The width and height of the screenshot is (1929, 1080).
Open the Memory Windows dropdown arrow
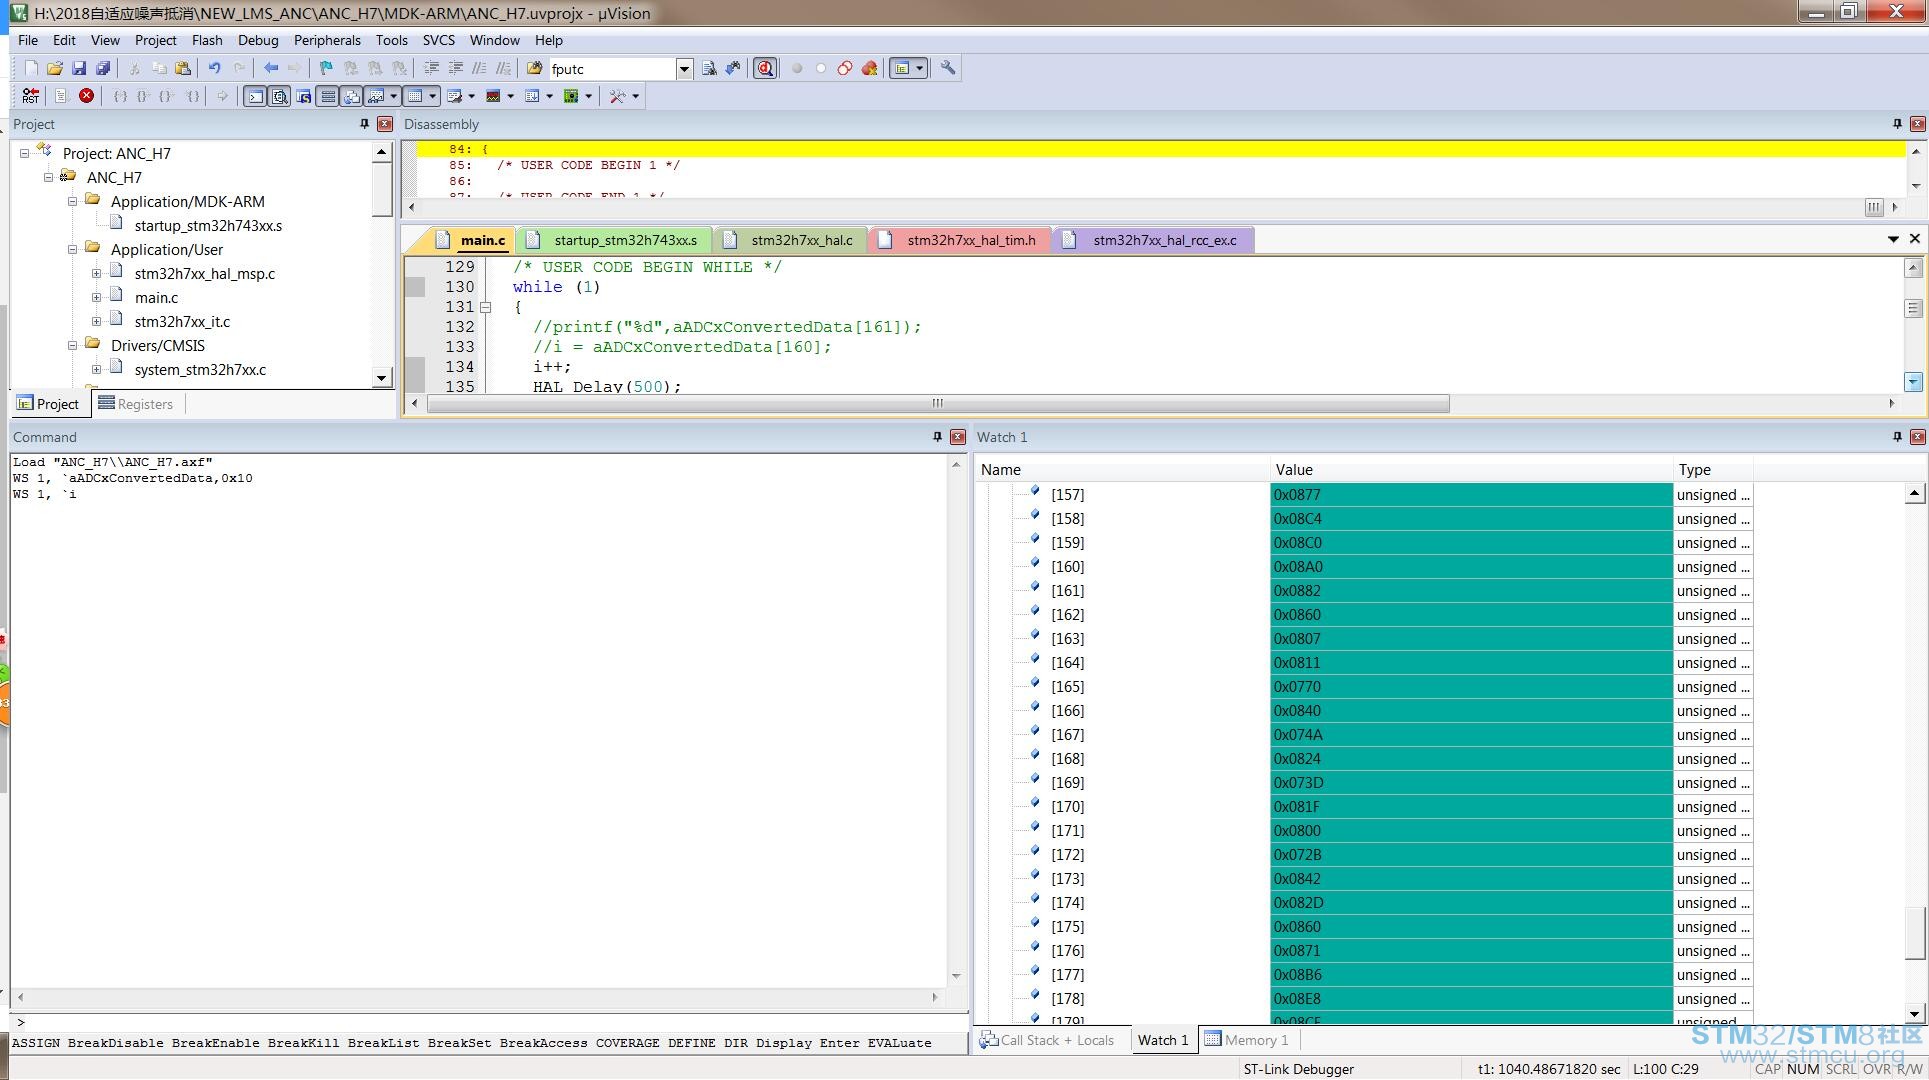point(433,96)
